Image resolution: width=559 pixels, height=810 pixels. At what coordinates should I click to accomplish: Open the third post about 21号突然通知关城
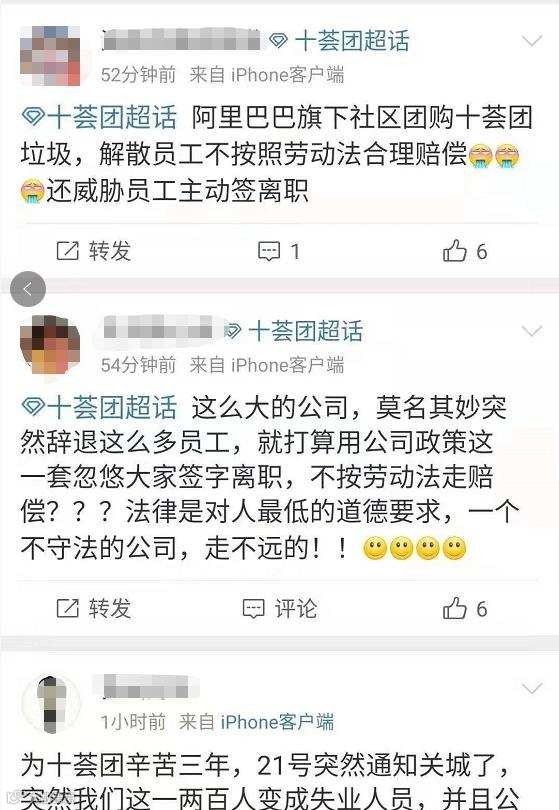tap(270, 780)
